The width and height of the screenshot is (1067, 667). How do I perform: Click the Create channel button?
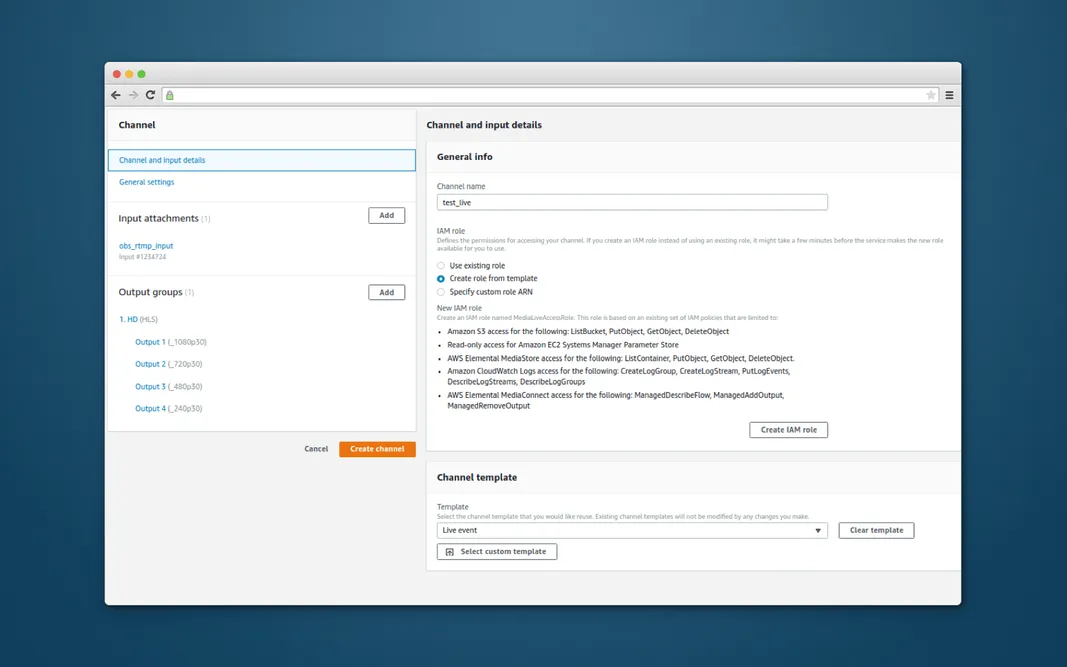pos(377,449)
